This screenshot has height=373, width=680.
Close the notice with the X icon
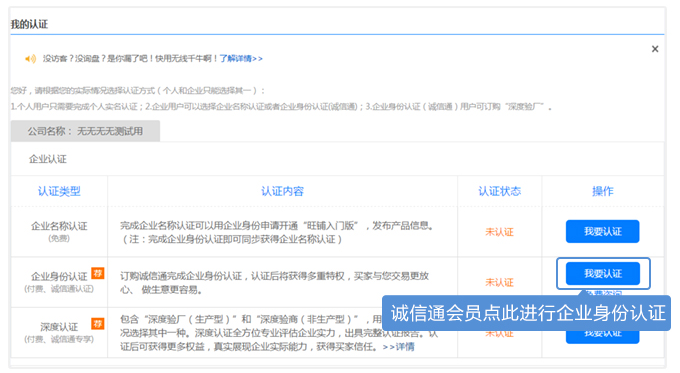(x=655, y=49)
